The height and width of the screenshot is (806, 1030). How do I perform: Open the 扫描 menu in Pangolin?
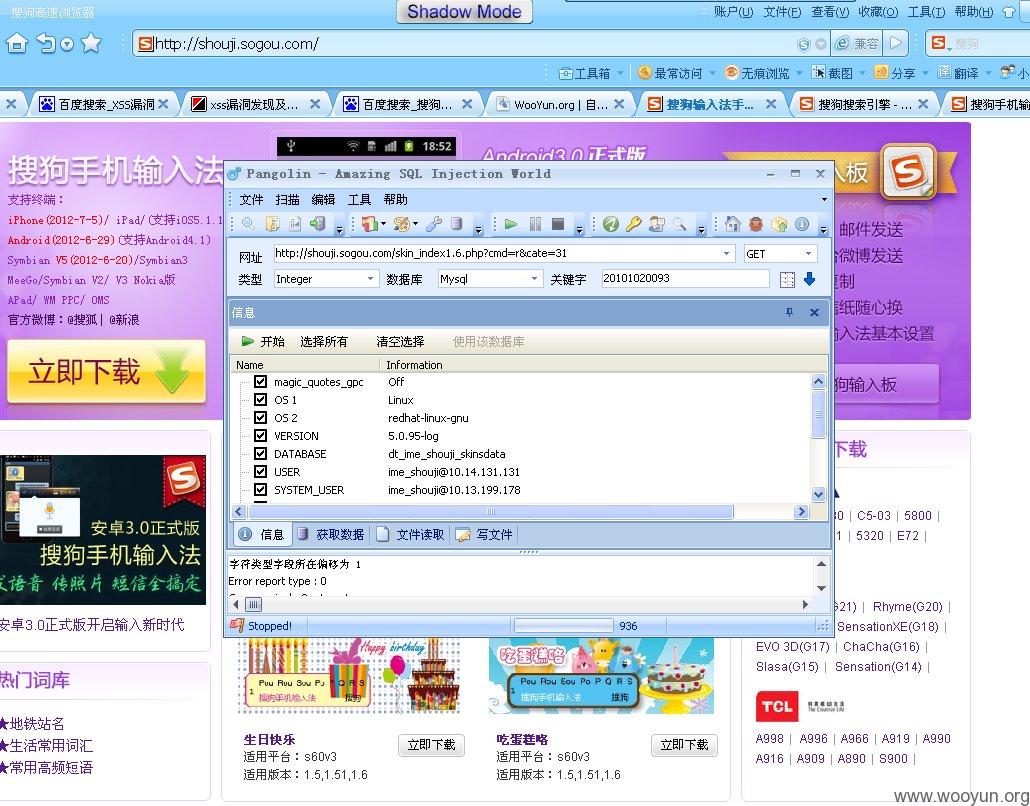287,200
